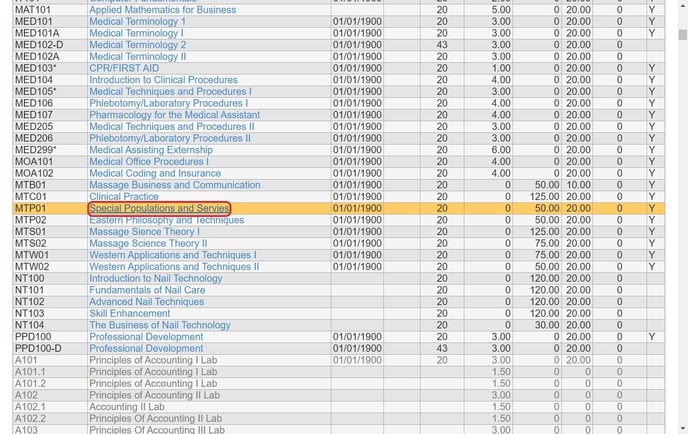Open Medical Assisting Externship link
The image size is (688, 434).
[x=150, y=150]
